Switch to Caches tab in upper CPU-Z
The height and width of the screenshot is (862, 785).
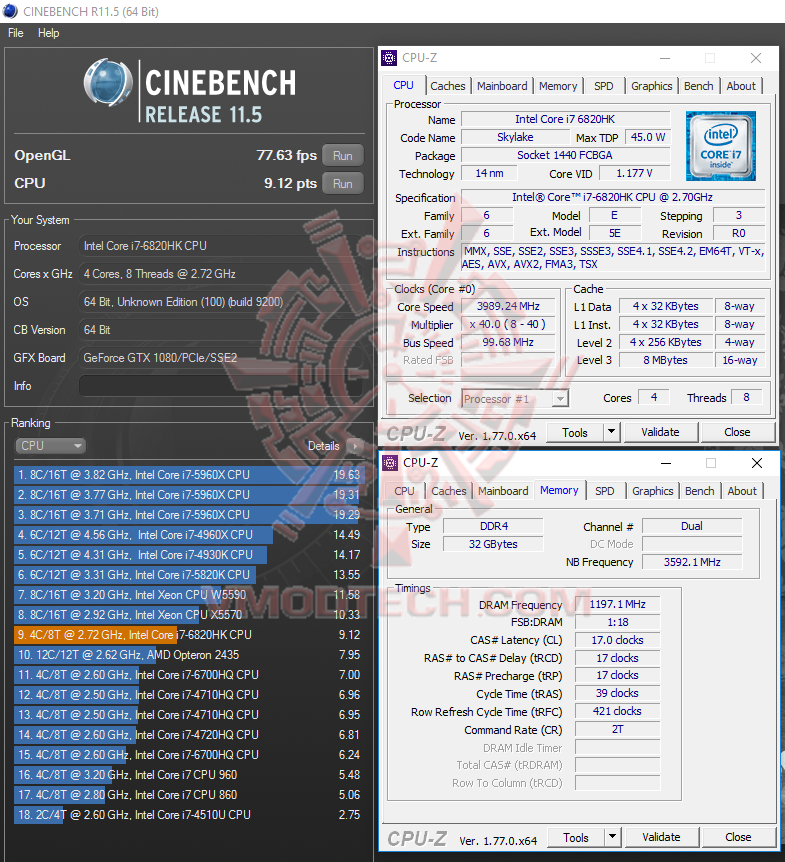(x=448, y=86)
